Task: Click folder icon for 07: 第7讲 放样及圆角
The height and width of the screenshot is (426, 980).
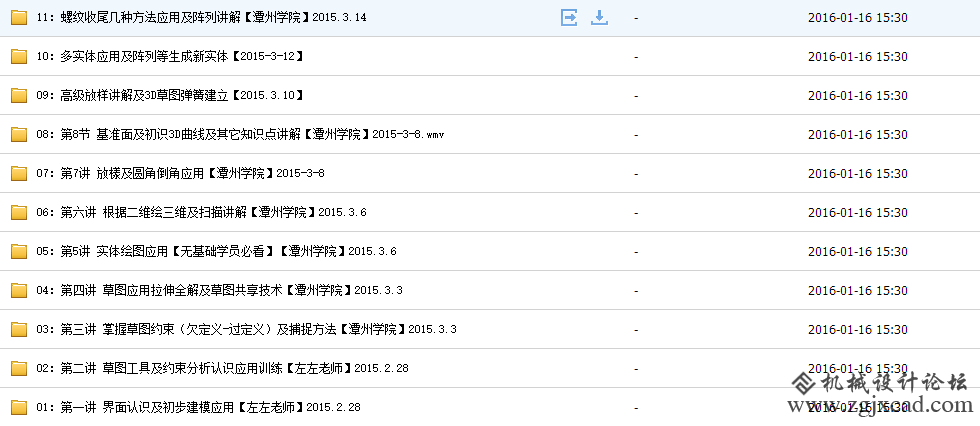Action: coord(19,174)
